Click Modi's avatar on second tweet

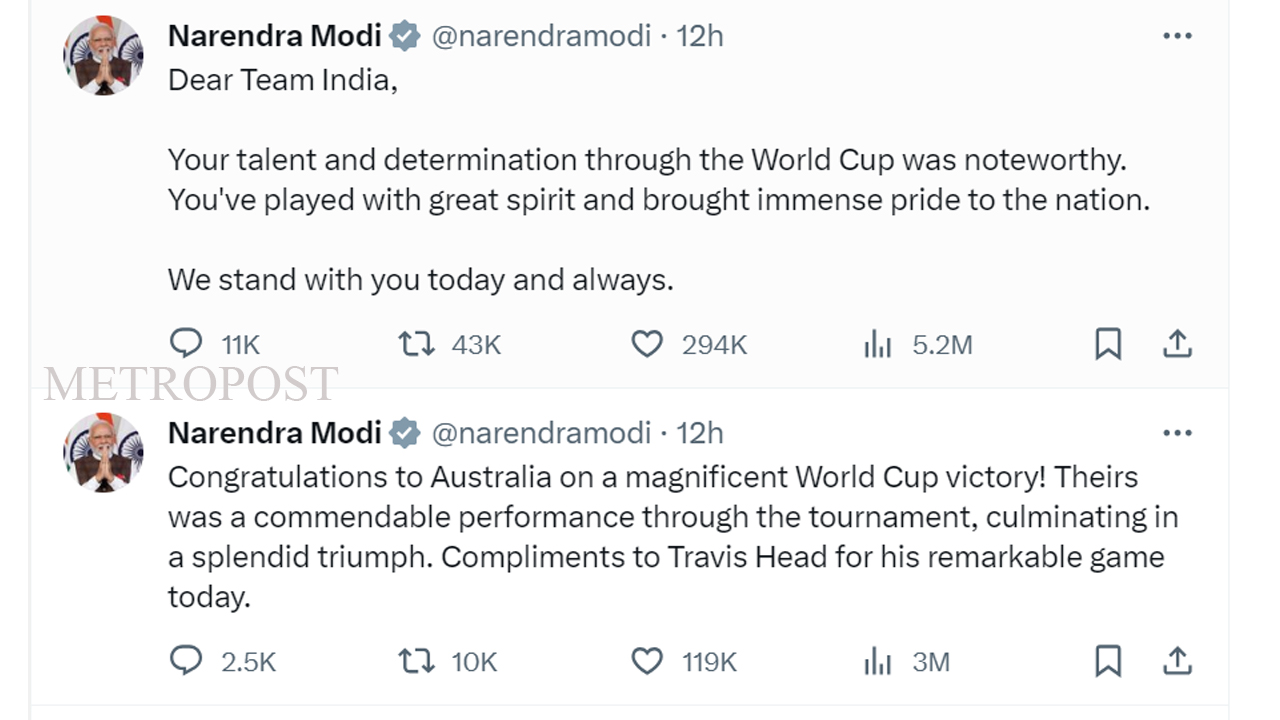pyautogui.click(x=103, y=452)
